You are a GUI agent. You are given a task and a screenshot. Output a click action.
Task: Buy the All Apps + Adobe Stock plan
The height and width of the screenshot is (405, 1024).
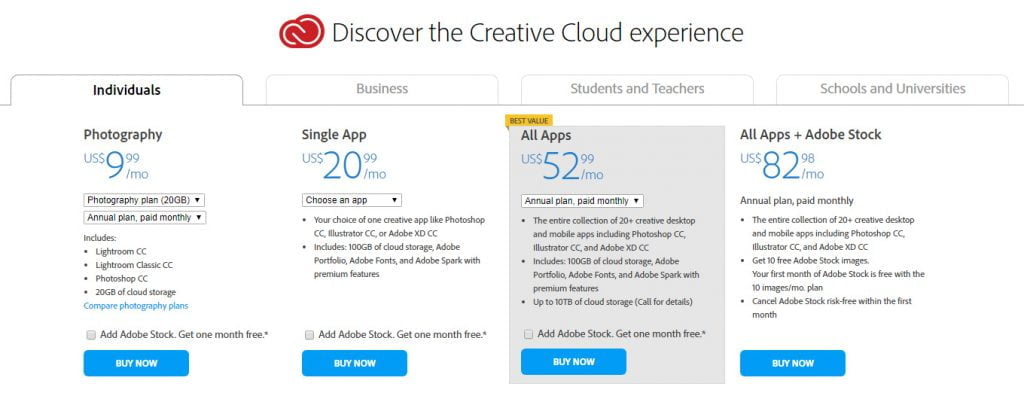pos(792,363)
